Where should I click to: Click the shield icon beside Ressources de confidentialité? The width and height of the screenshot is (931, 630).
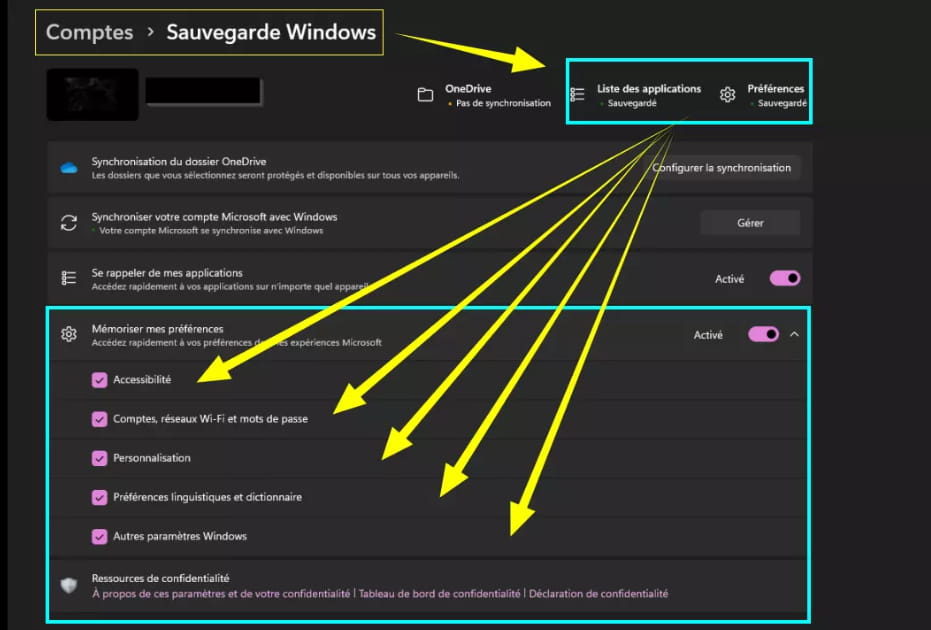click(69, 585)
